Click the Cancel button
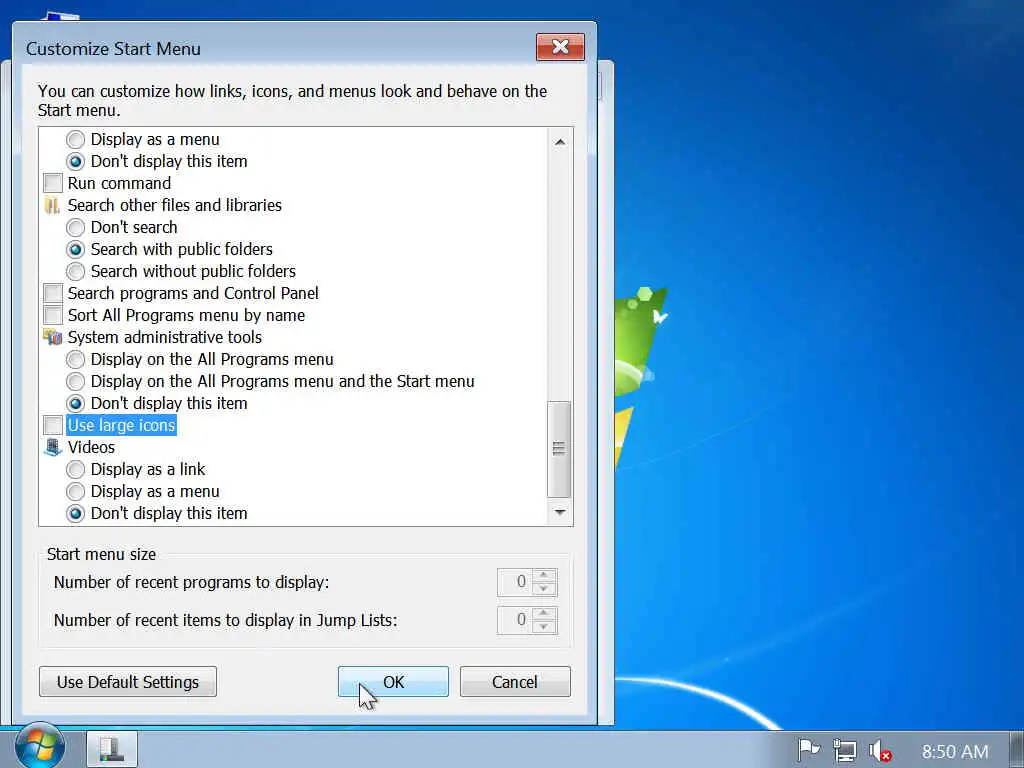 coord(515,682)
